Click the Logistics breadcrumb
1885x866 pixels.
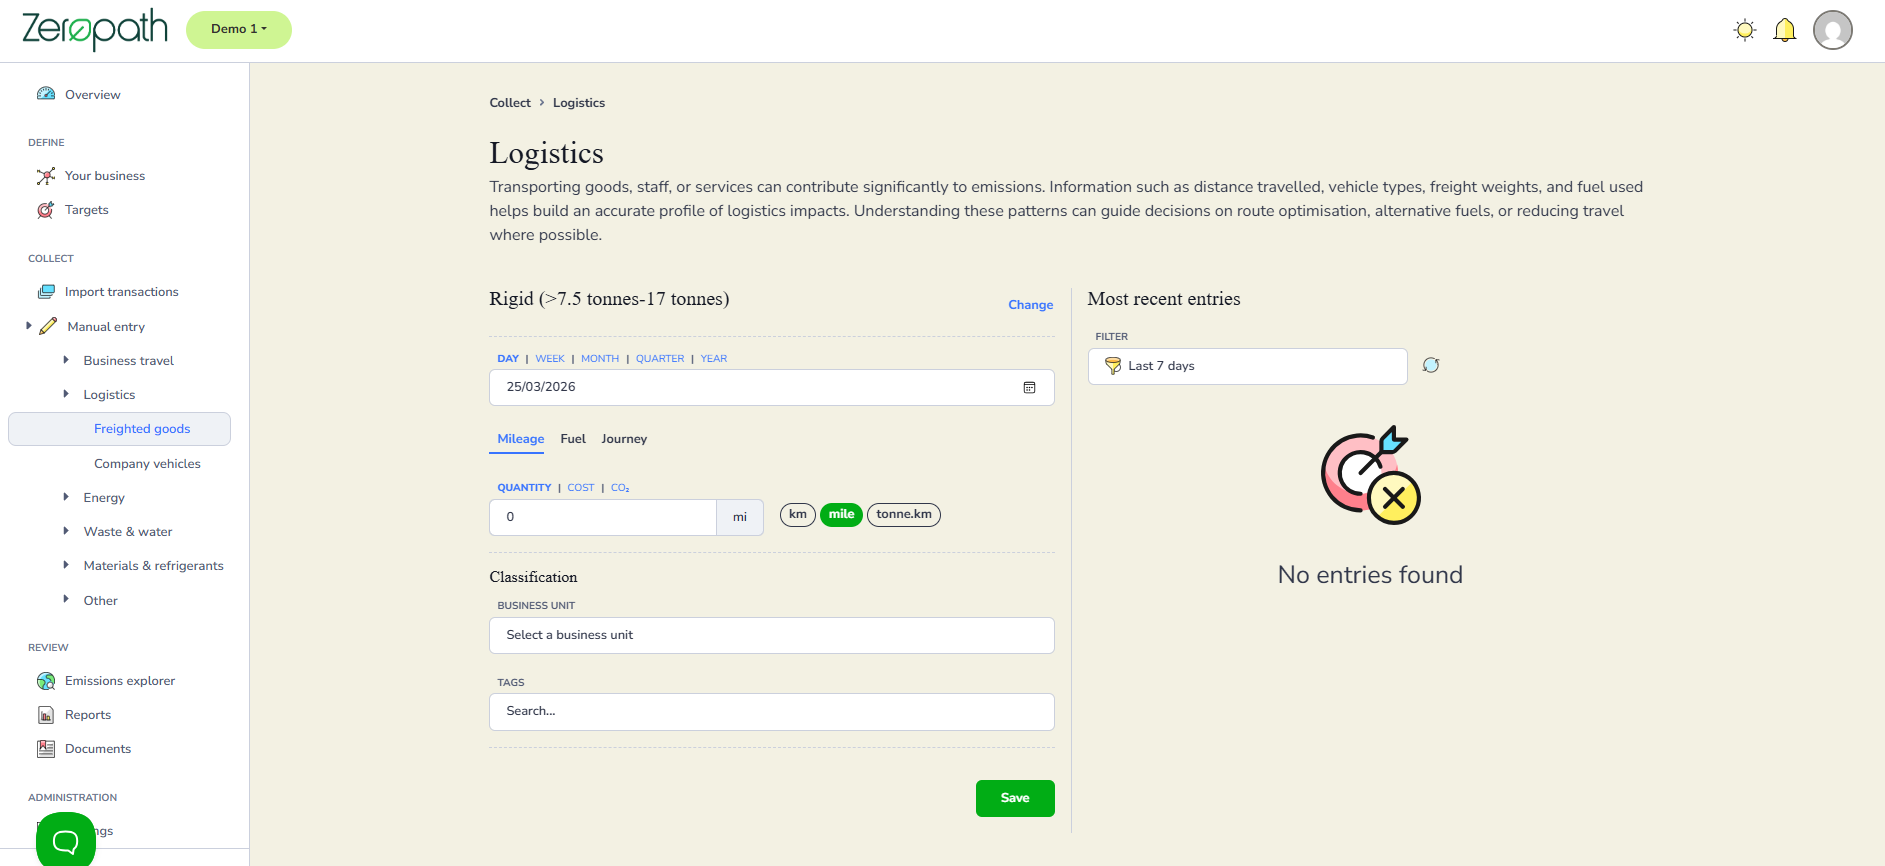[x=579, y=103]
